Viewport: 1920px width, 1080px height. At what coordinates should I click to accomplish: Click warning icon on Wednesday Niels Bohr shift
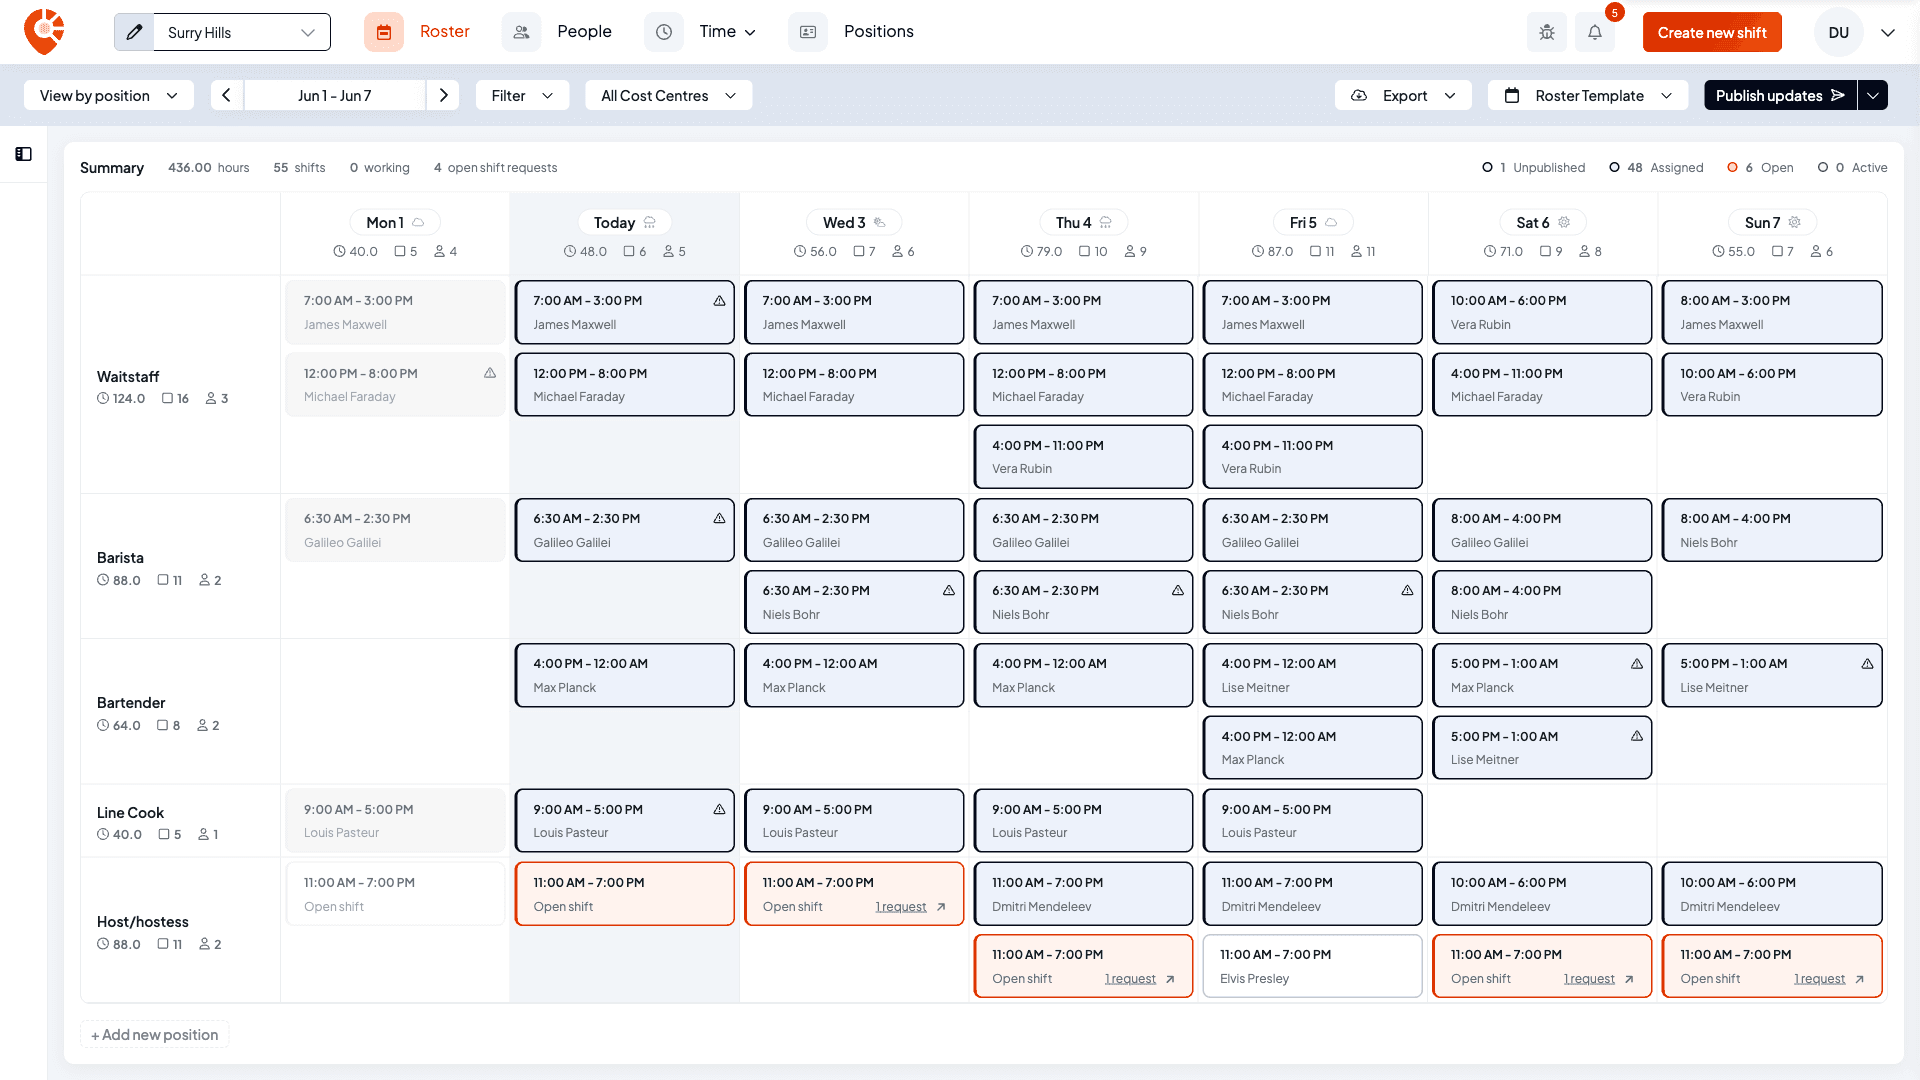click(x=949, y=591)
